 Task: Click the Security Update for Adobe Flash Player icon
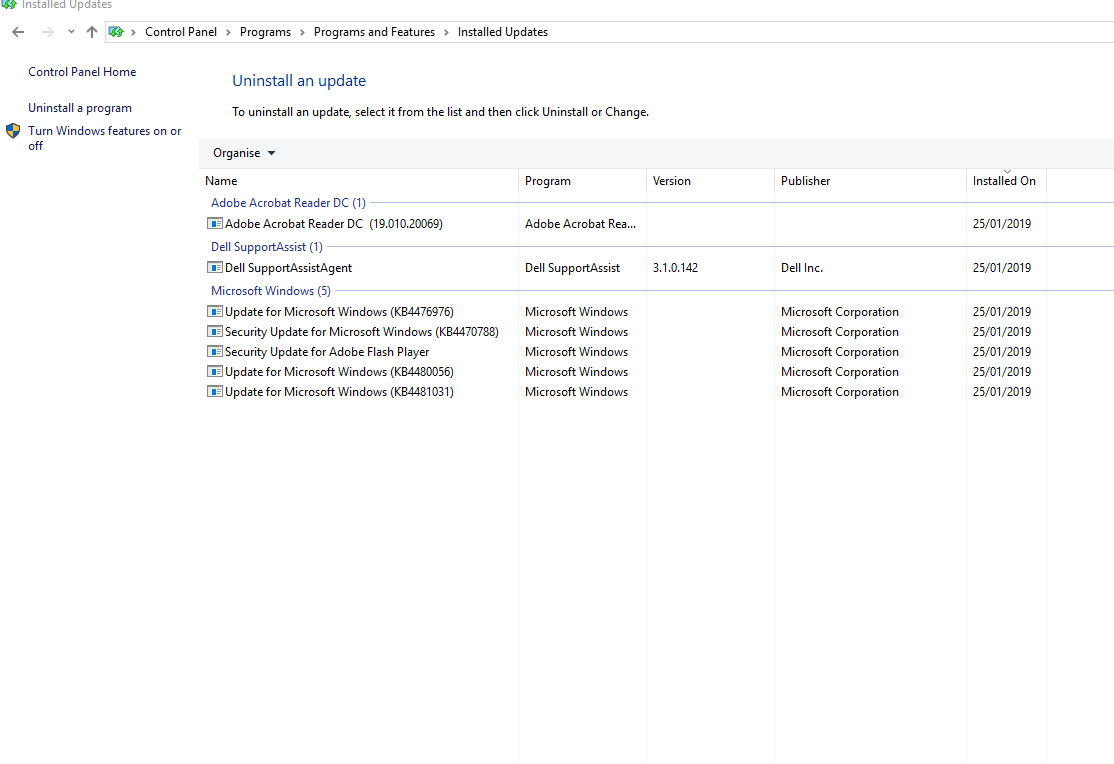coord(214,351)
